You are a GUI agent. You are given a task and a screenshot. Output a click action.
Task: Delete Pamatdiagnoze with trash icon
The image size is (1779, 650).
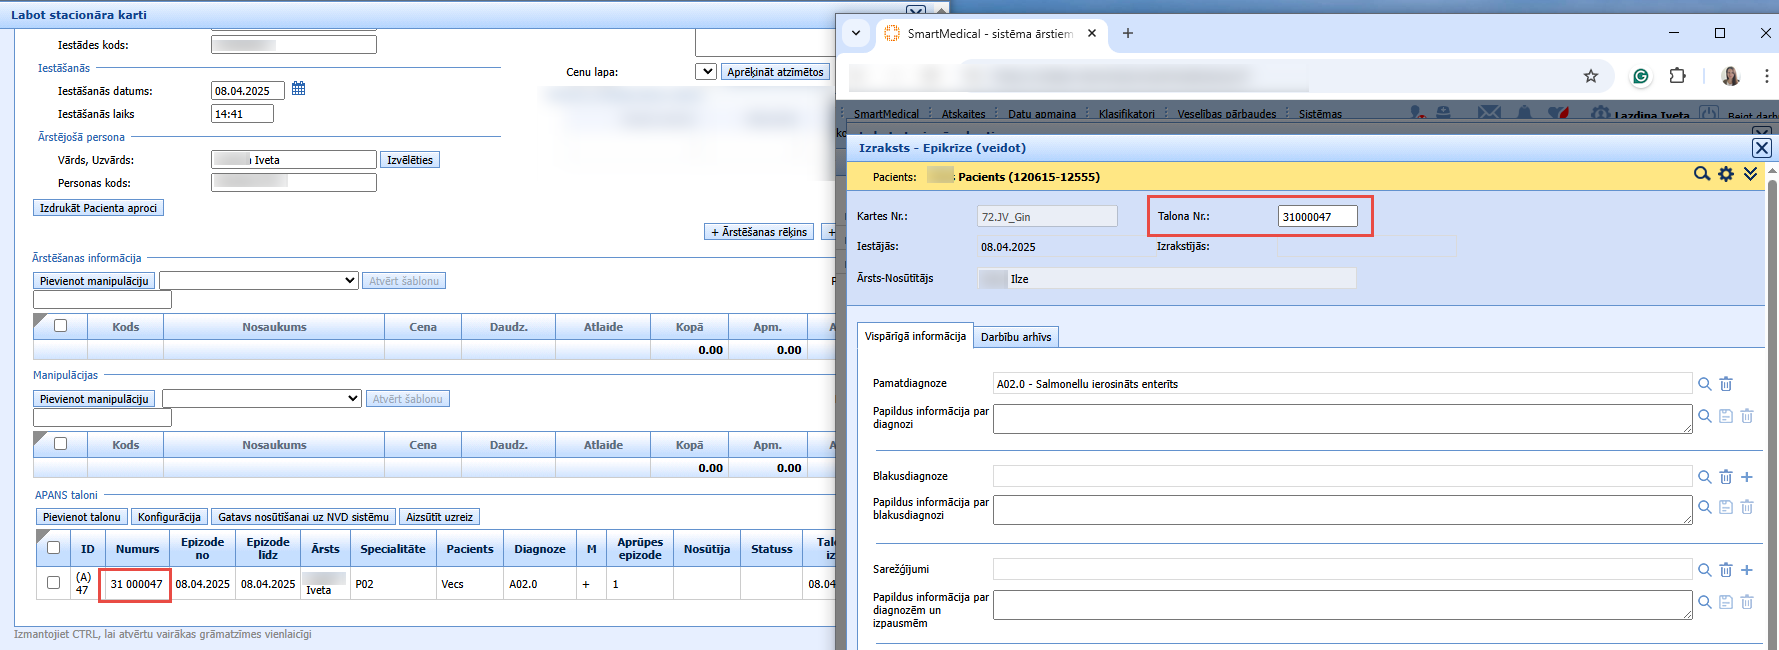pos(1726,383)
